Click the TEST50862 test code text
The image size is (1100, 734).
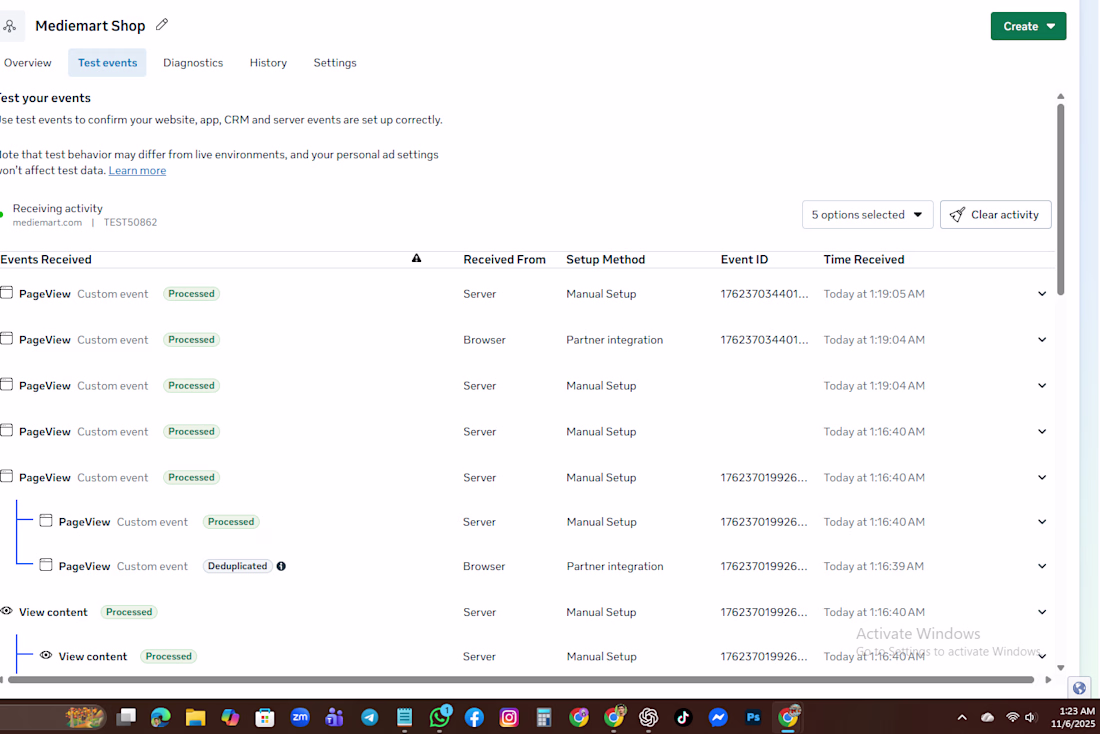130,222
